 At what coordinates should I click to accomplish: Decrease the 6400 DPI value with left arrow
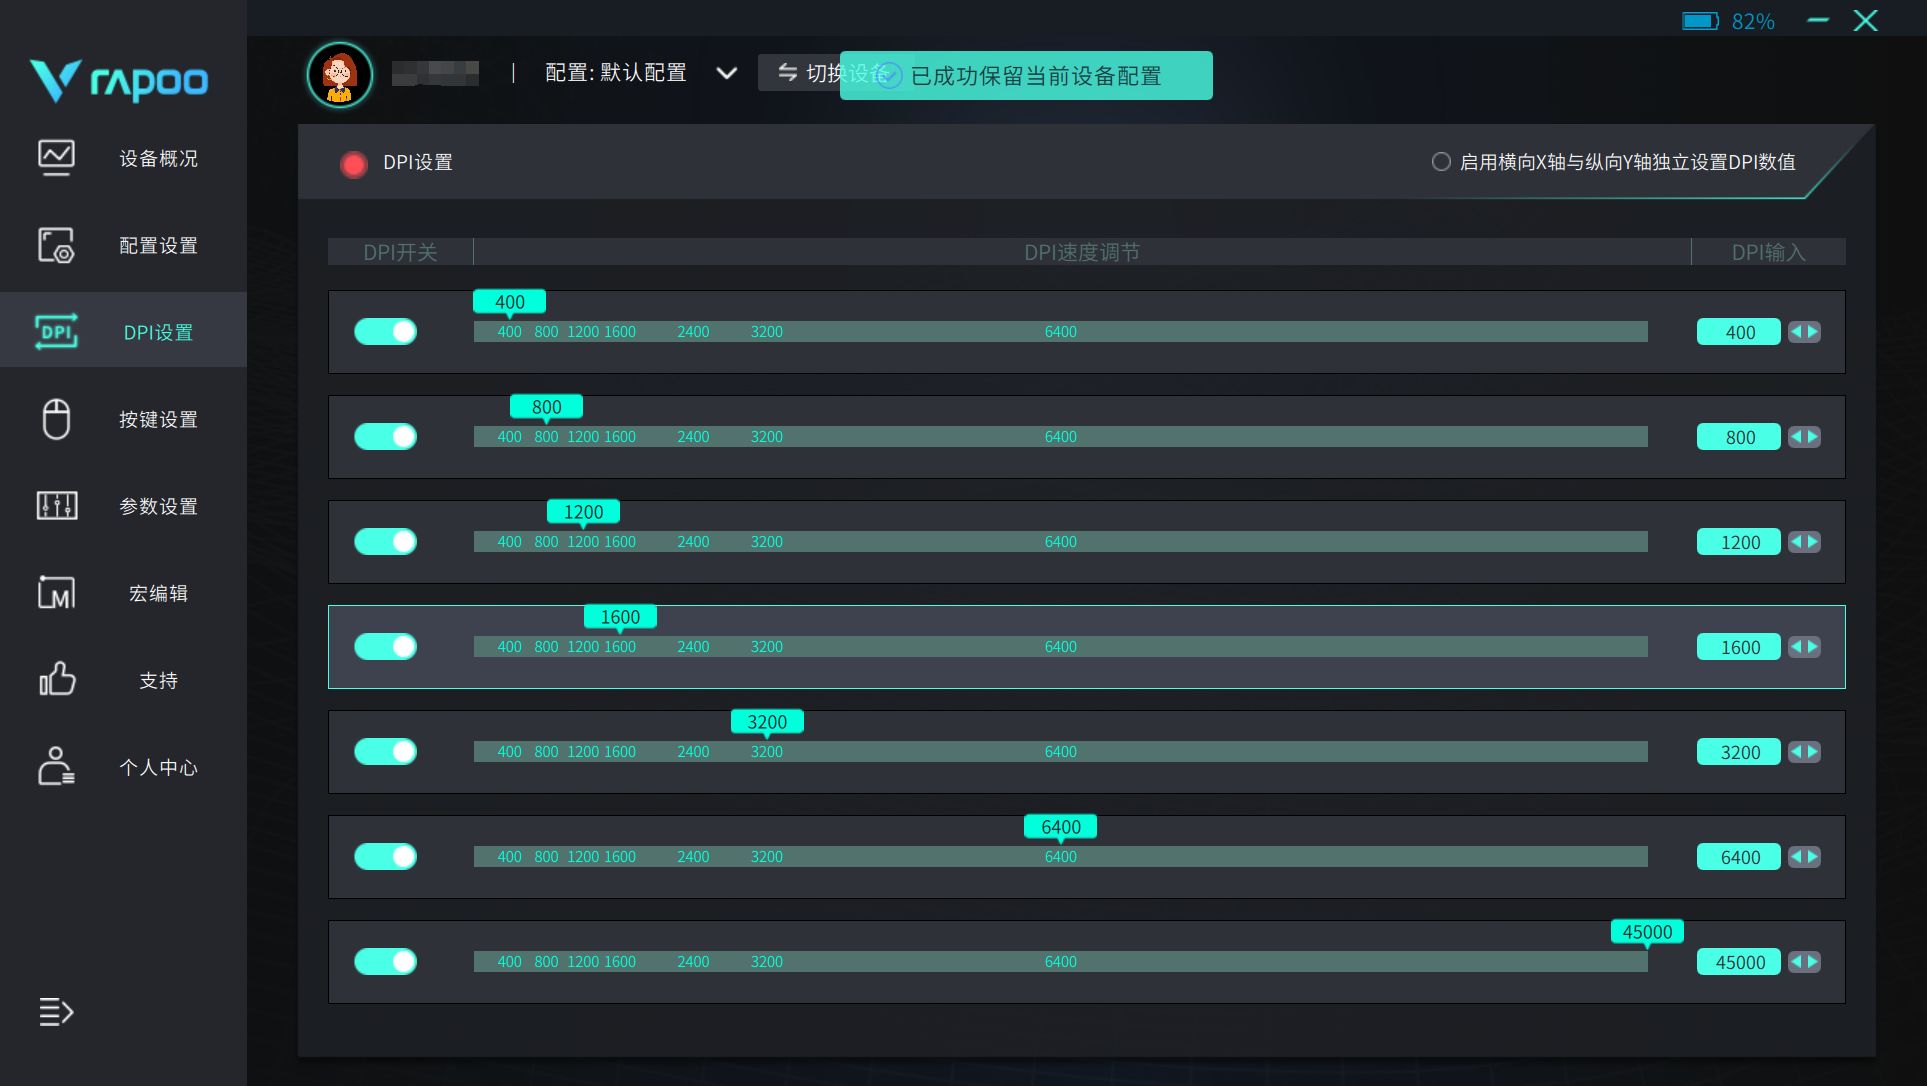pyautogui.click(x=1797, y=857)
